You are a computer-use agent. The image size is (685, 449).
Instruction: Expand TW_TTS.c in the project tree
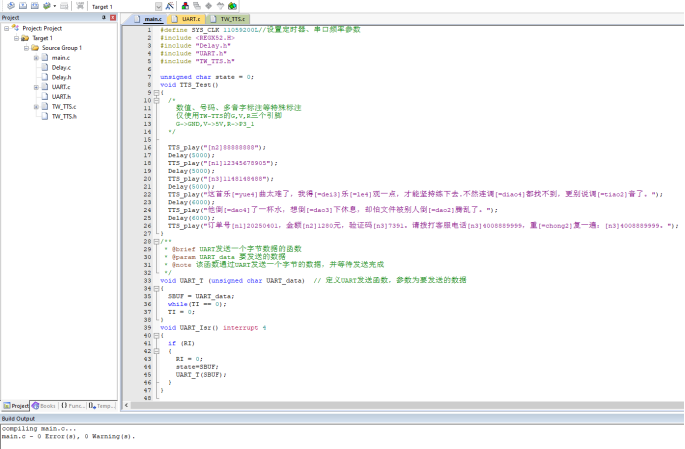[36, 107]
